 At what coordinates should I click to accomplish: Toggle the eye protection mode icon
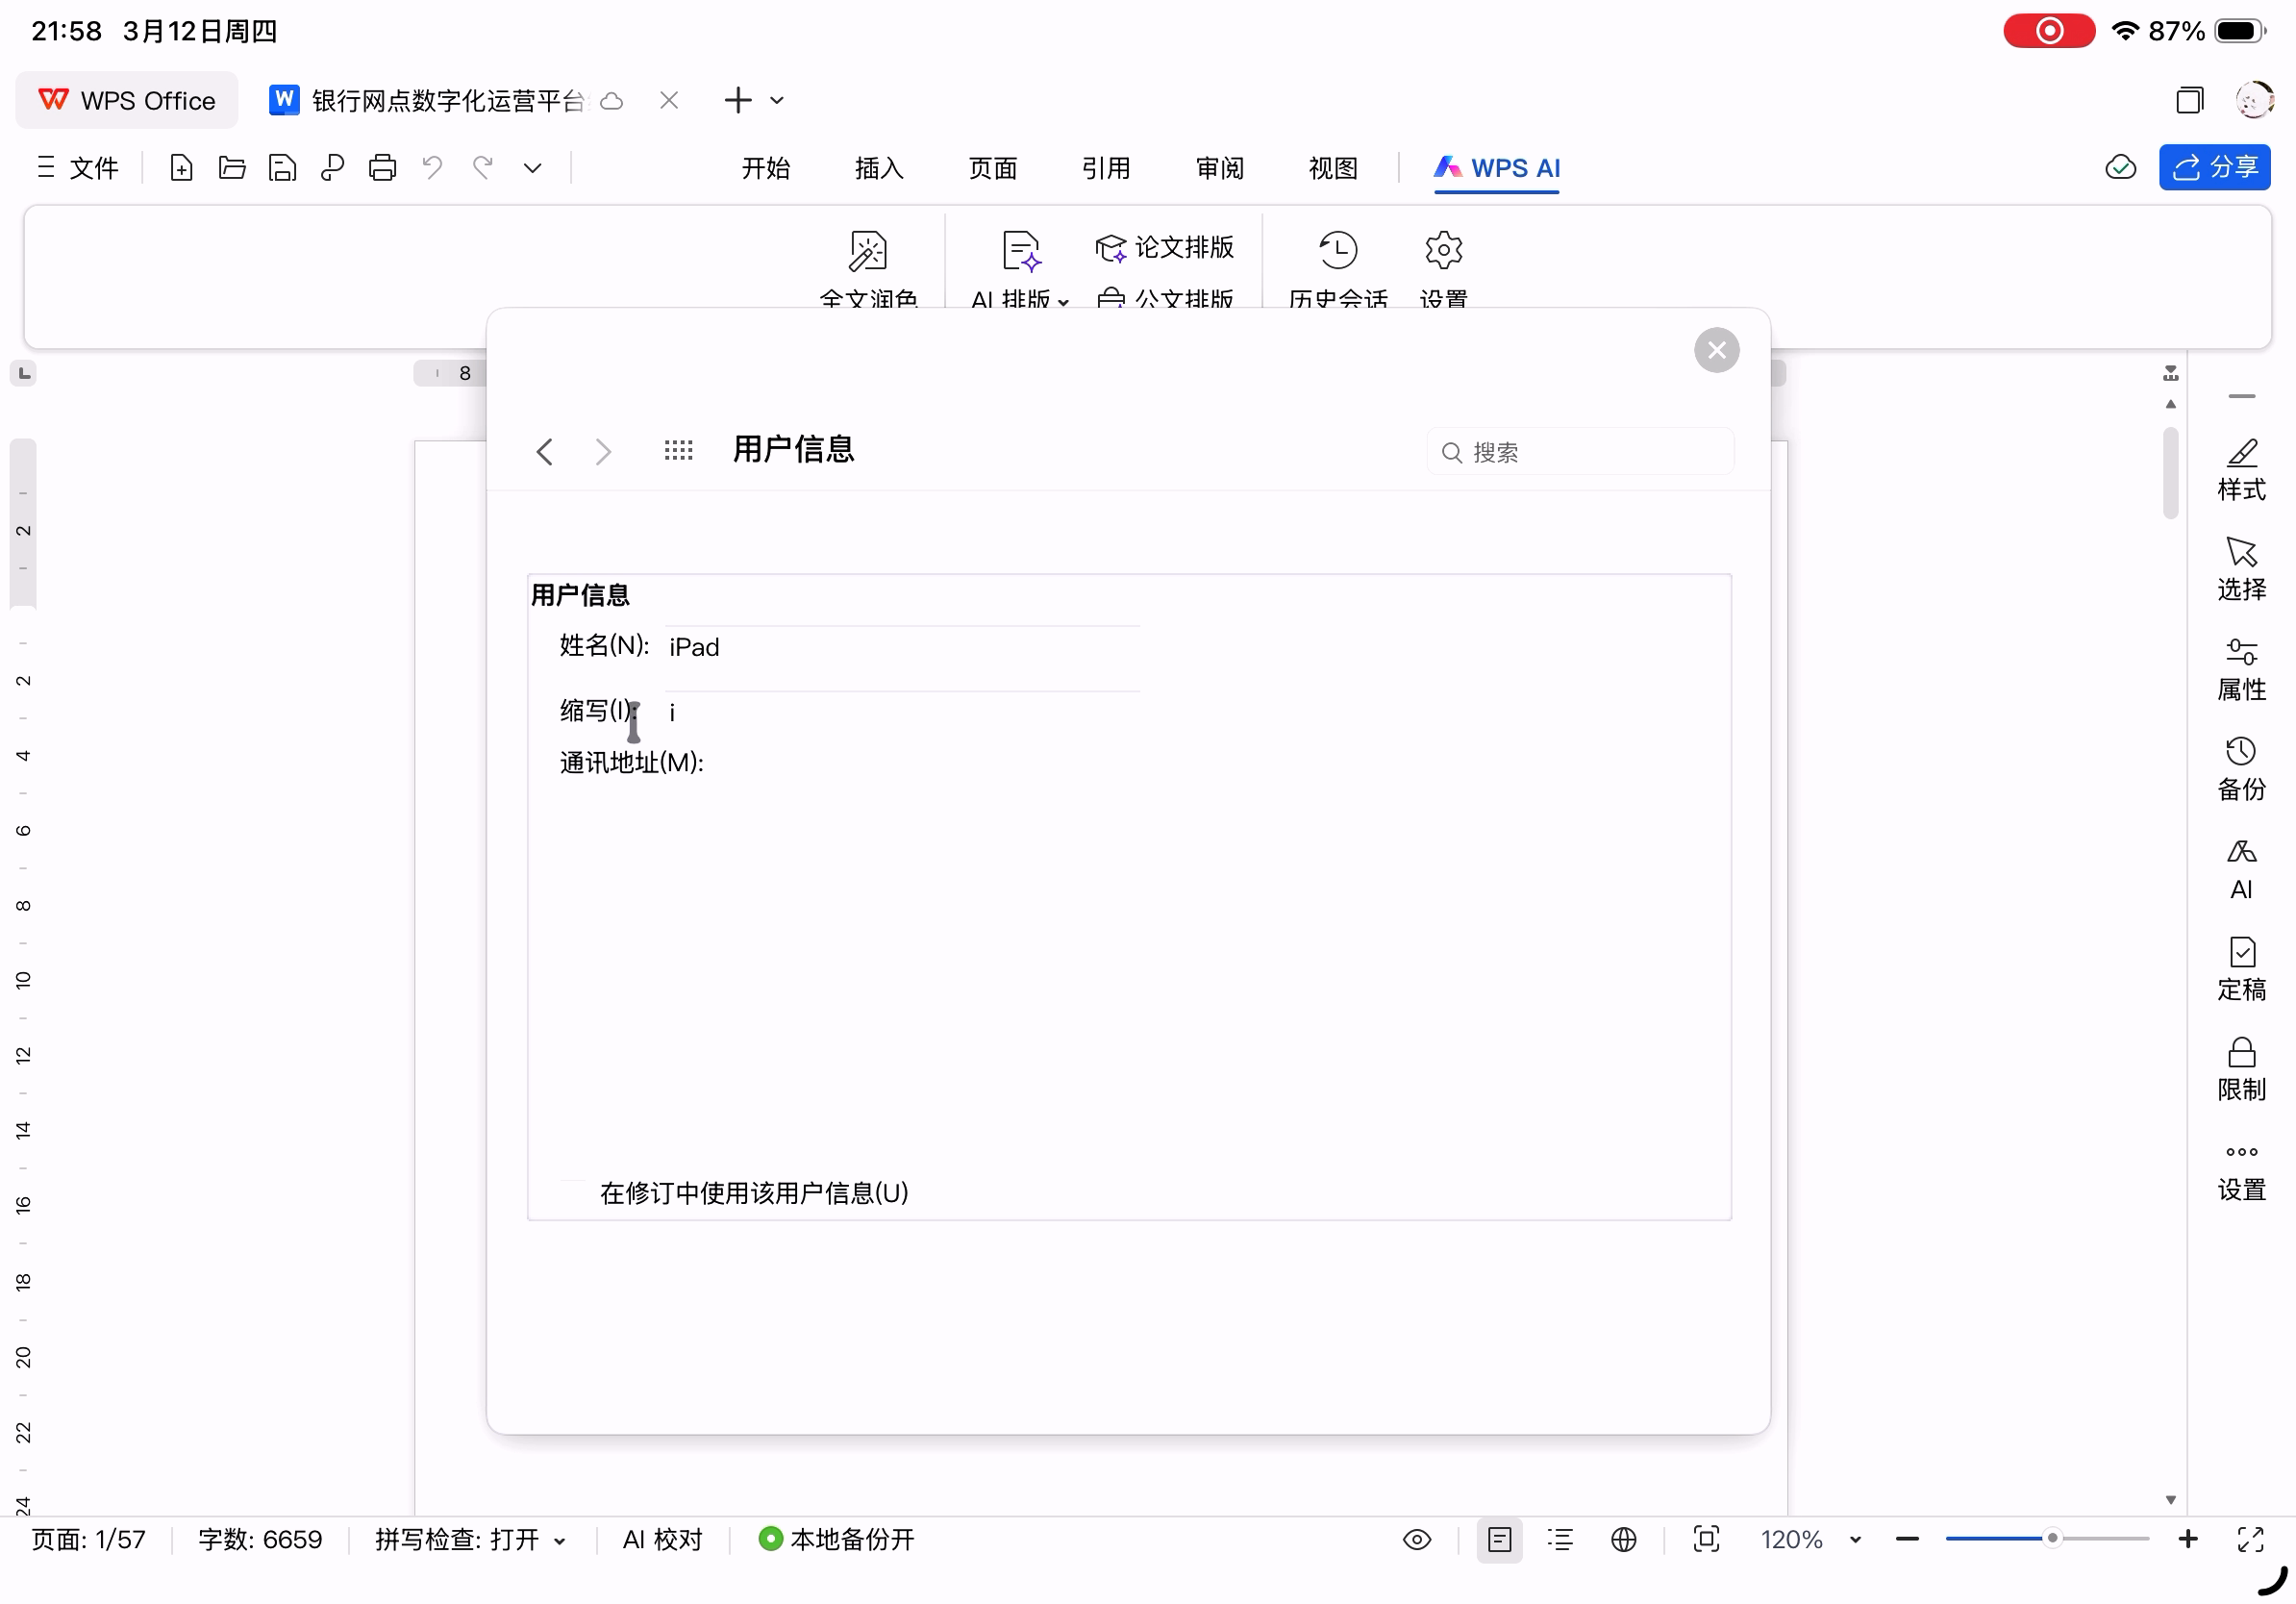tap(1417, 1539)
